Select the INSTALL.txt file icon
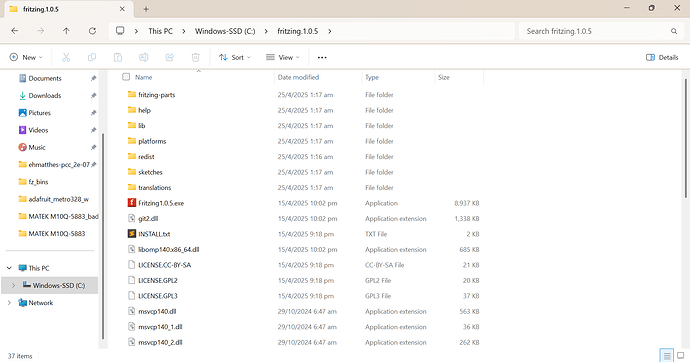The image size is (690, 362). [132, 234]
